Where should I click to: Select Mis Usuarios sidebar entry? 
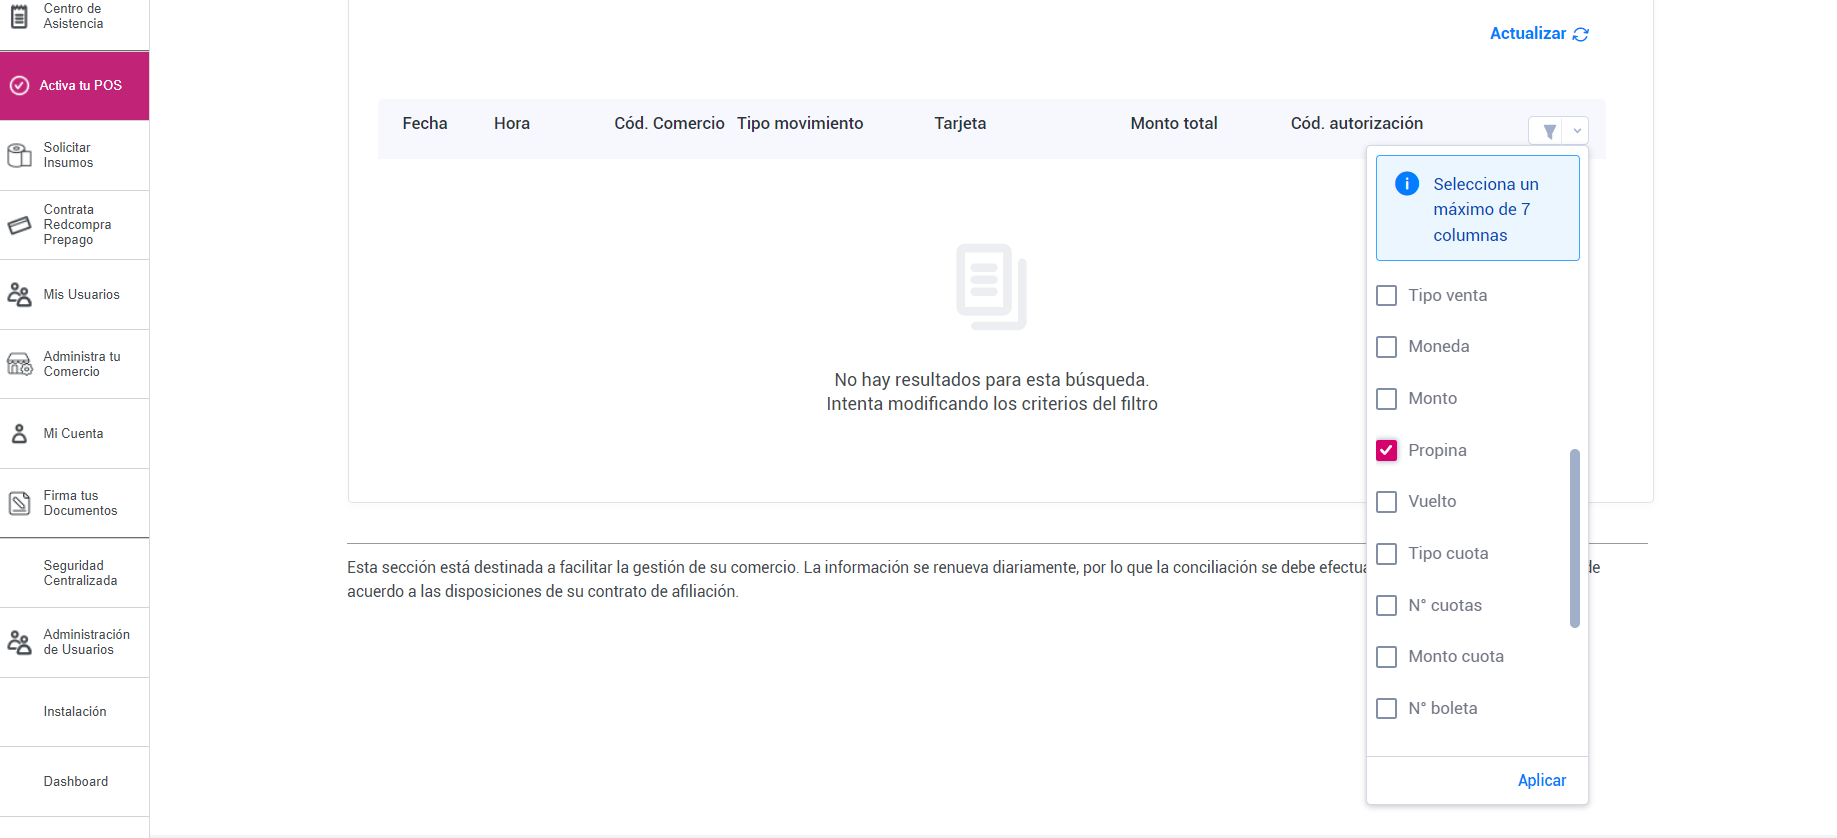(74, 295)
